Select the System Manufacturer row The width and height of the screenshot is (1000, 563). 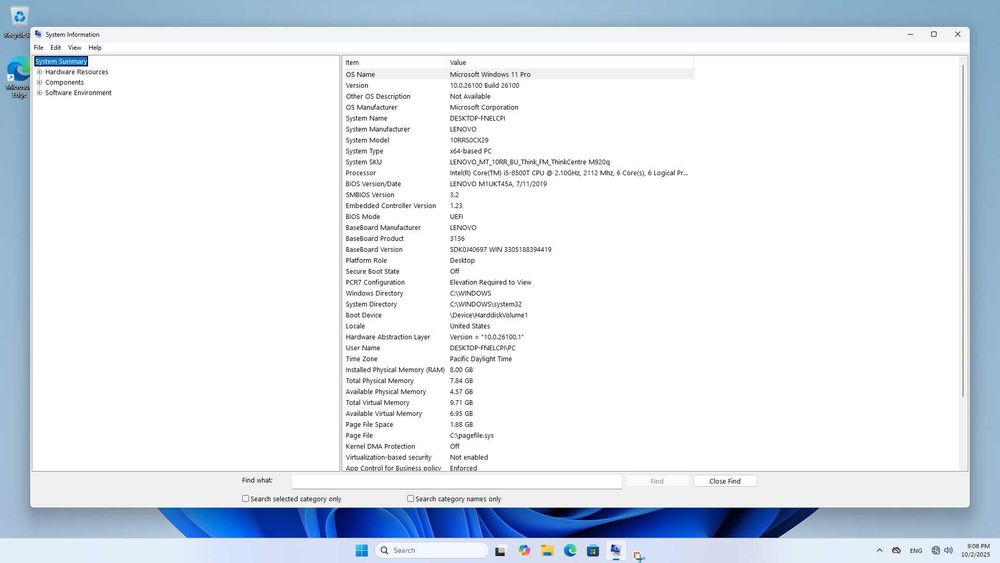518,129
